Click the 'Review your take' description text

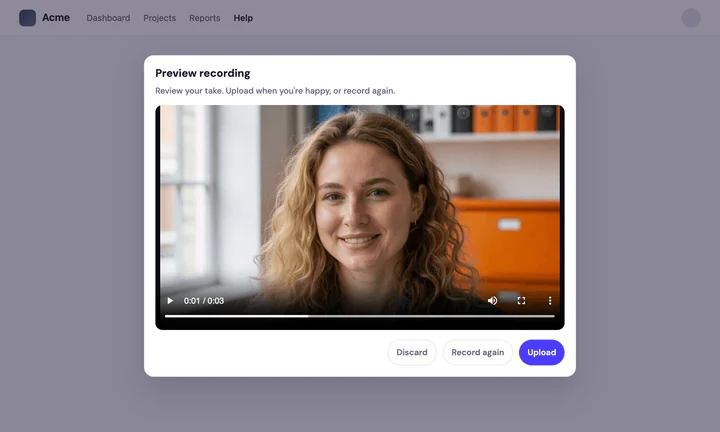point(275,91)
